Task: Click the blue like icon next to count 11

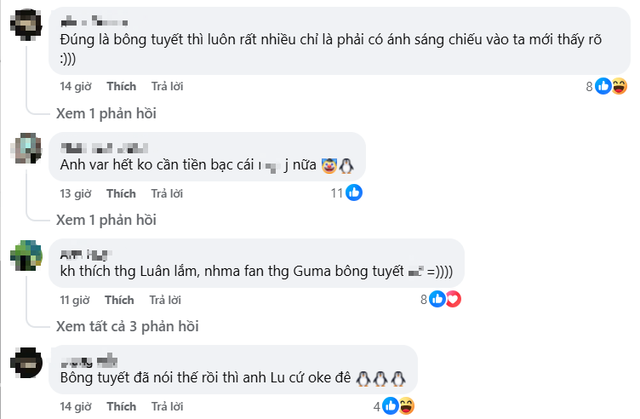Action: coord(354,193)
